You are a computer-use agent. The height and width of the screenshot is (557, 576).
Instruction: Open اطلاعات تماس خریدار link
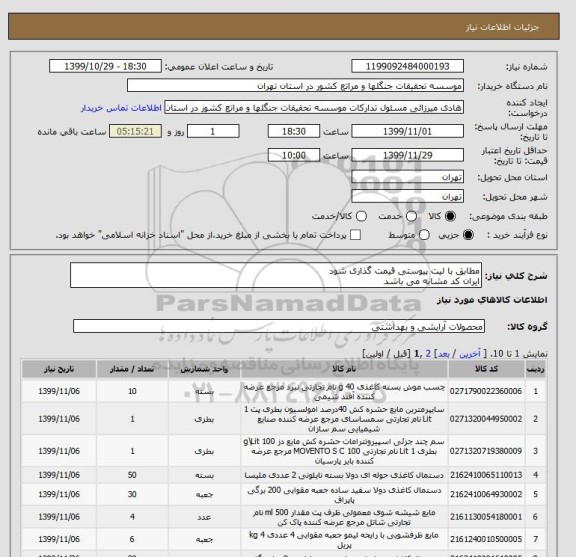121,108
